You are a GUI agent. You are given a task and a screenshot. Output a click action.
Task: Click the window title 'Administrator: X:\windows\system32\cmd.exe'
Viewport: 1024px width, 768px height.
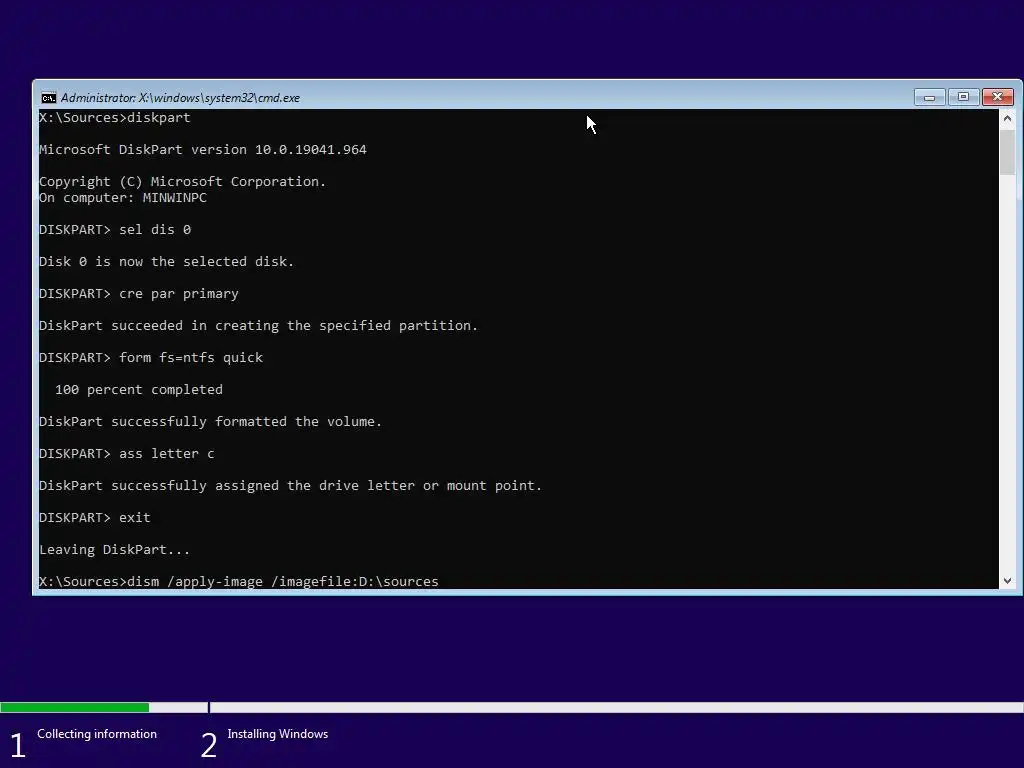[x=180, y=98]
